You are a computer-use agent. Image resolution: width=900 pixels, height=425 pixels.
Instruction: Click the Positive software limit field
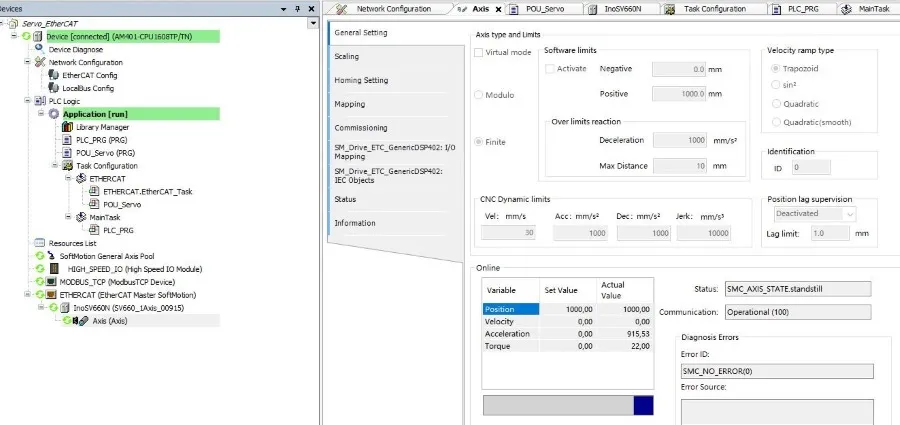[x=678, y=93]
